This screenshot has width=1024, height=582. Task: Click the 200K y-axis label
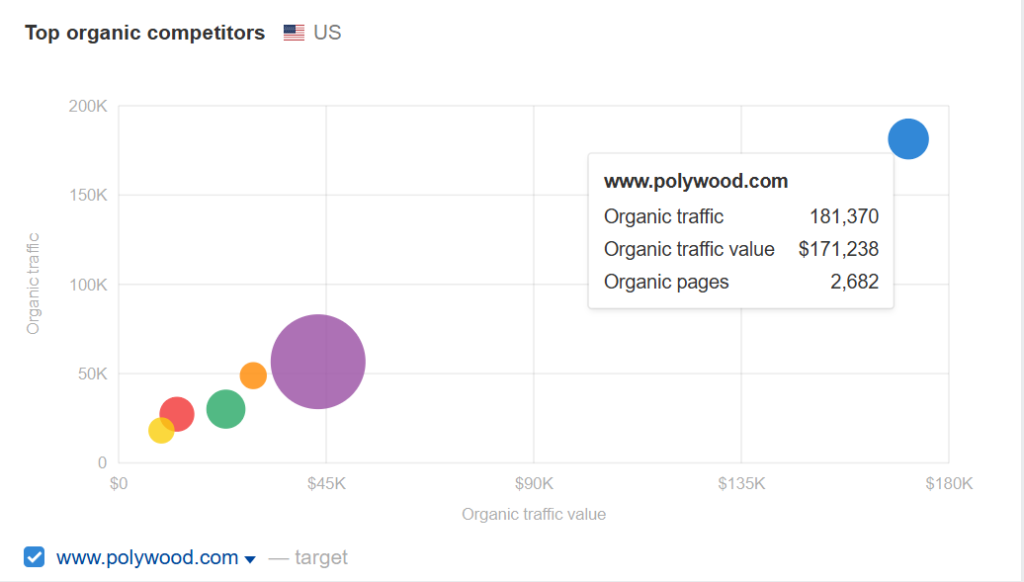pyautogui.click(x=88, y=106)
